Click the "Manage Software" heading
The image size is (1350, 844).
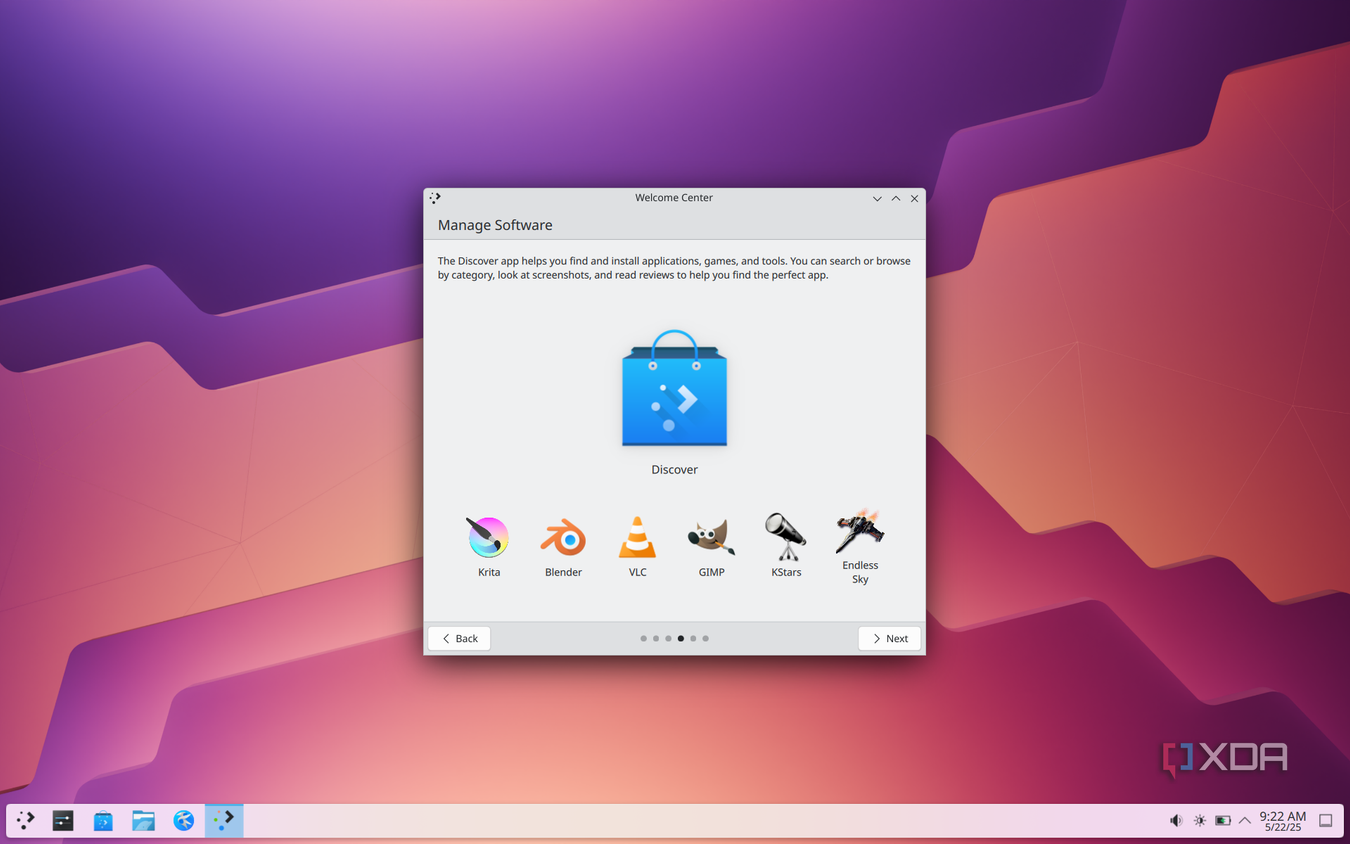point(495,225)
